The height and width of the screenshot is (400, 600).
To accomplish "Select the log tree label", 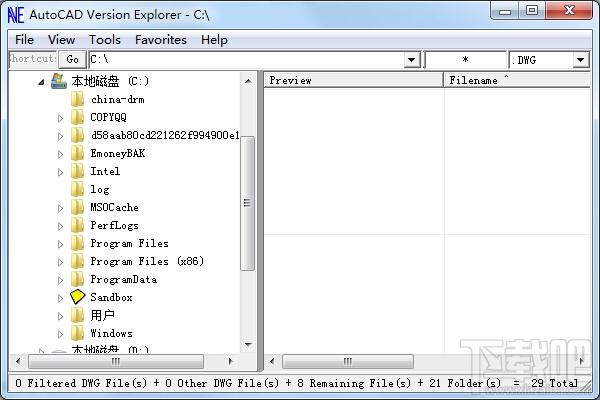I will coord(100,189).
